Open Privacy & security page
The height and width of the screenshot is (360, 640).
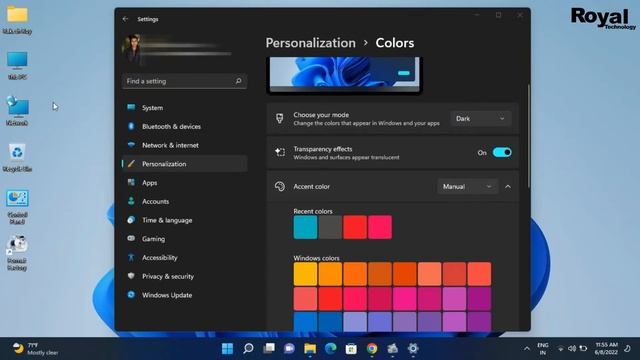pos(184,276)
